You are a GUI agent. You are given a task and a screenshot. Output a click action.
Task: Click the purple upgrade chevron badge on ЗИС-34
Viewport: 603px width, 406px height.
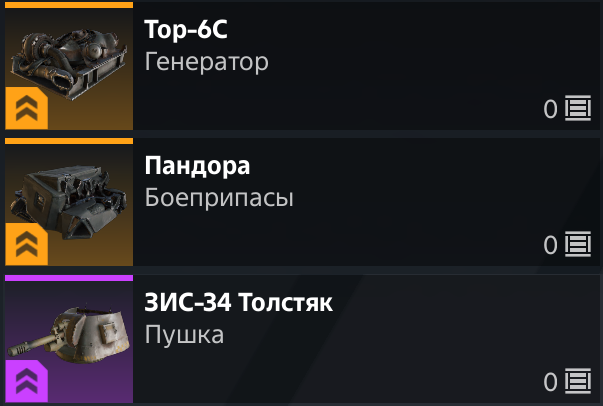click(x=27, y=381)
